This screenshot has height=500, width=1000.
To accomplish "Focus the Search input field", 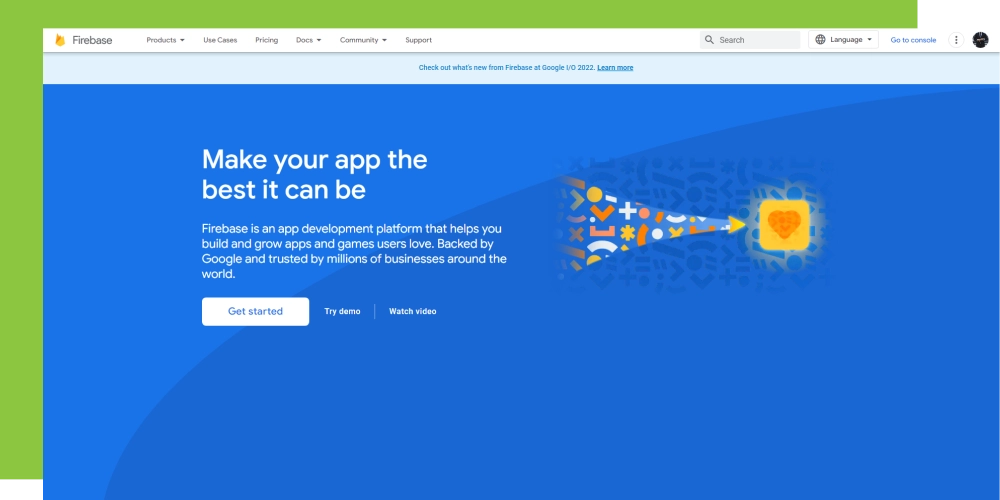I will (750, 40).
